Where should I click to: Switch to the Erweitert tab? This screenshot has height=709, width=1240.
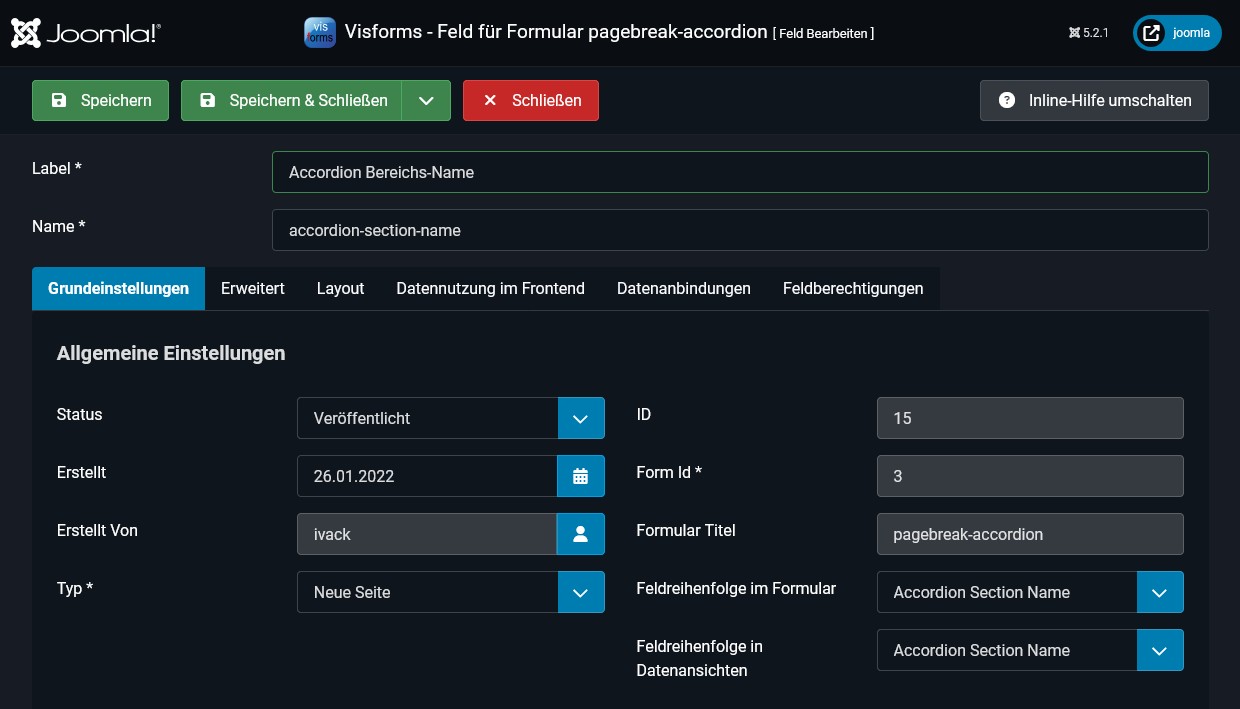(252, 288)
